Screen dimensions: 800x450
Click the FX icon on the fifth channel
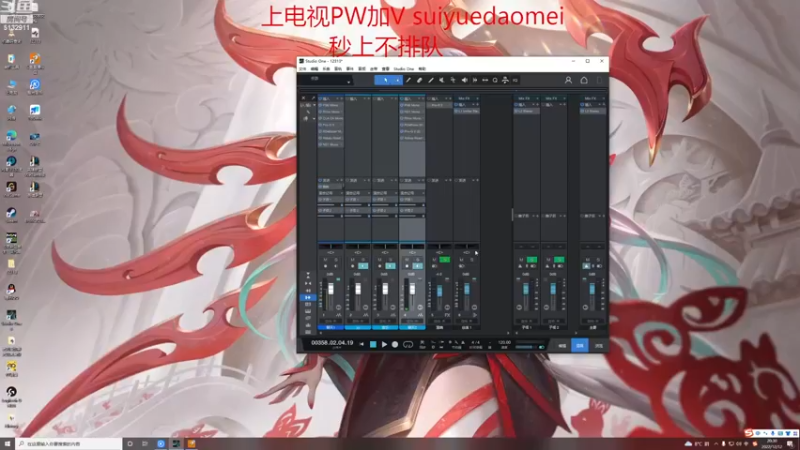[x=447, y=315]
